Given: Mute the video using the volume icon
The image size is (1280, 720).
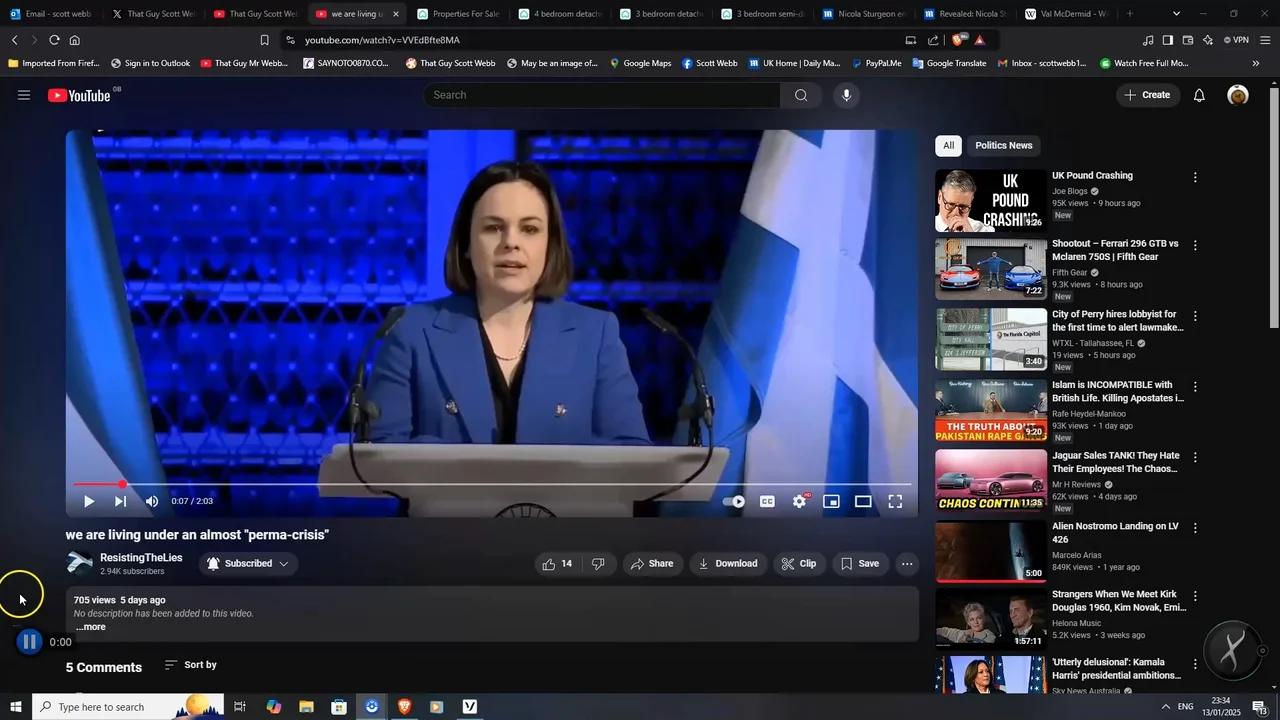Looking at the screenshot, I should (152, 502).
